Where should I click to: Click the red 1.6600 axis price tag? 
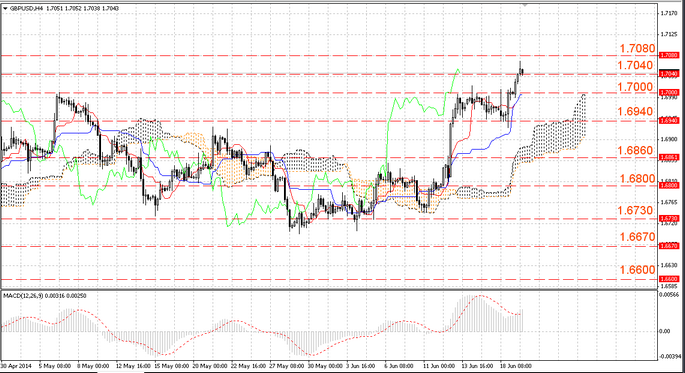tap(669, 279)
